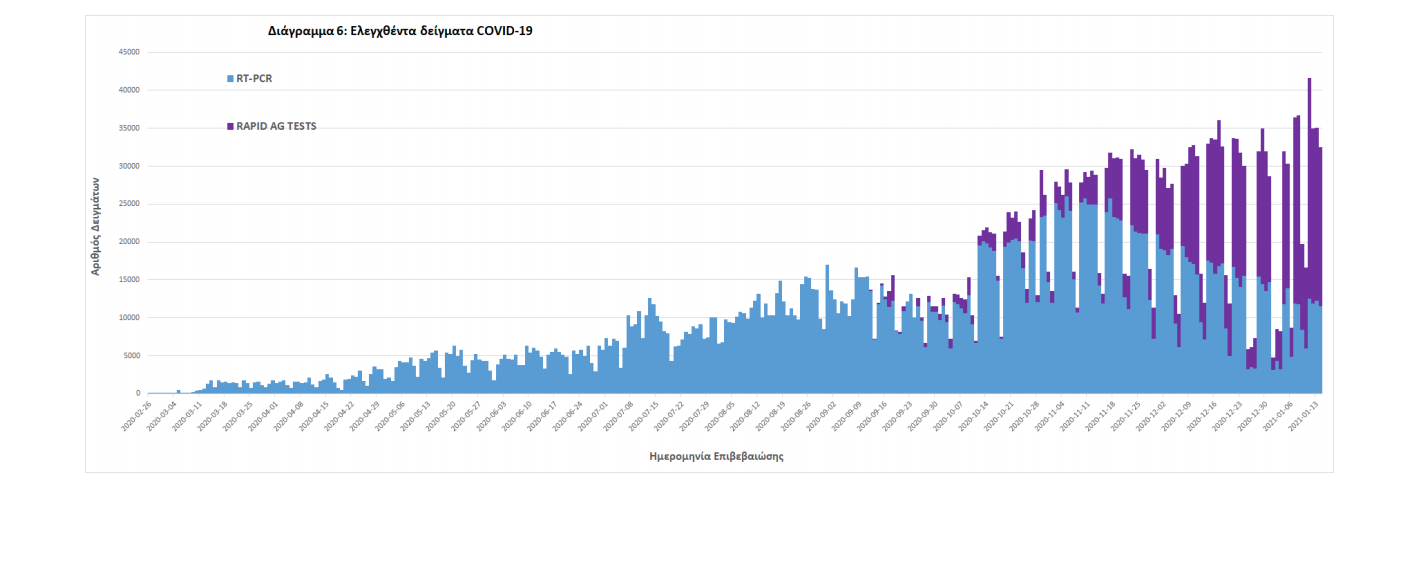Click the chart title 'Διάγραμμα 6: Ελεγχθέντα δείγματα COVID-19'
Screen dimensions: 1410x564
click(x=400, y=31)
